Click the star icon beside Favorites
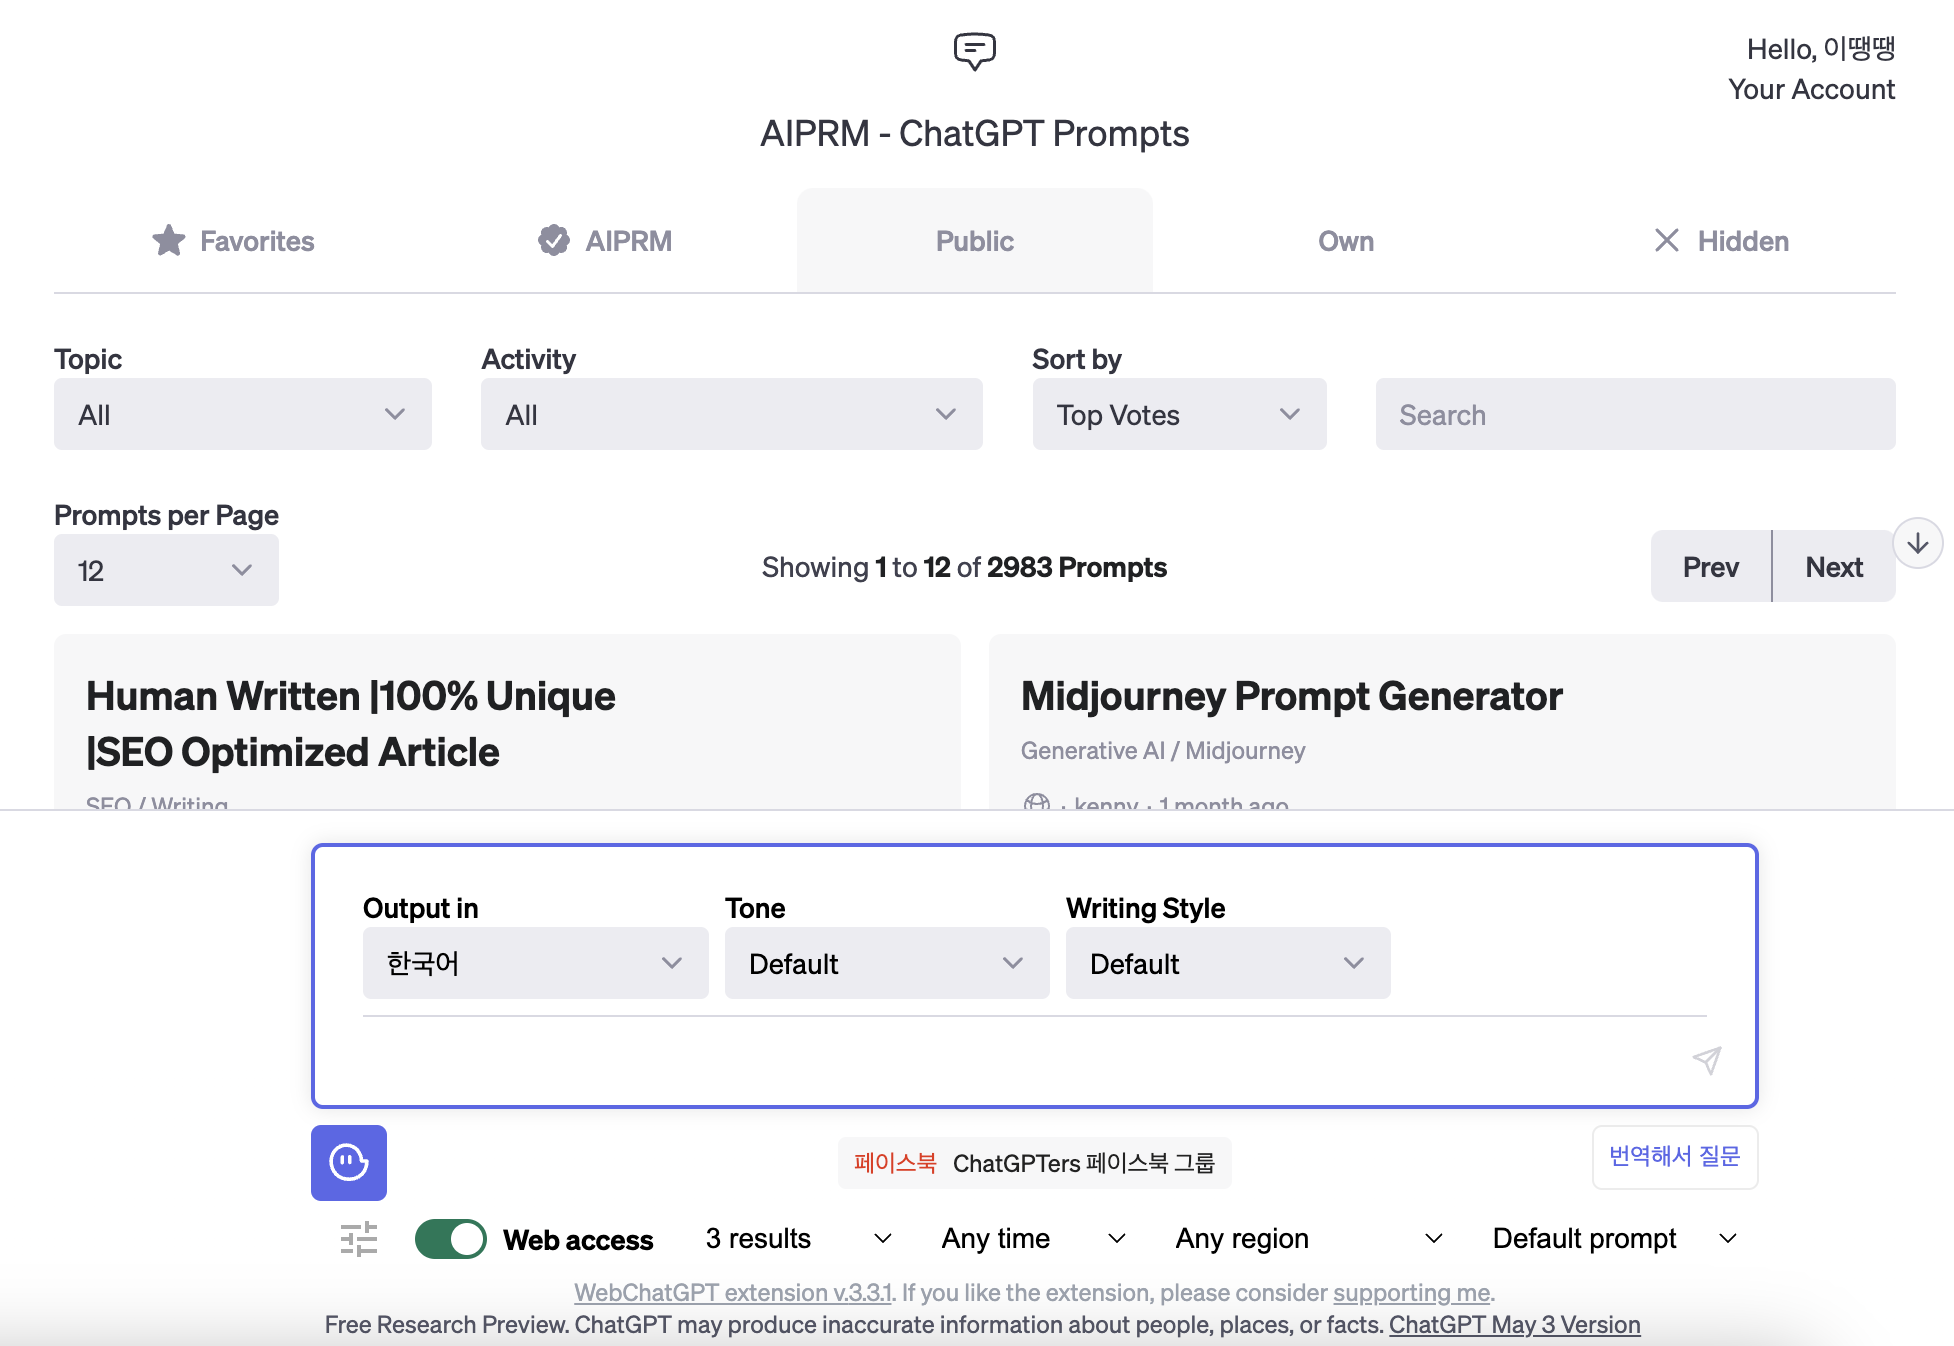Screen dimensions: 1954x1346 tap(168, 240)
